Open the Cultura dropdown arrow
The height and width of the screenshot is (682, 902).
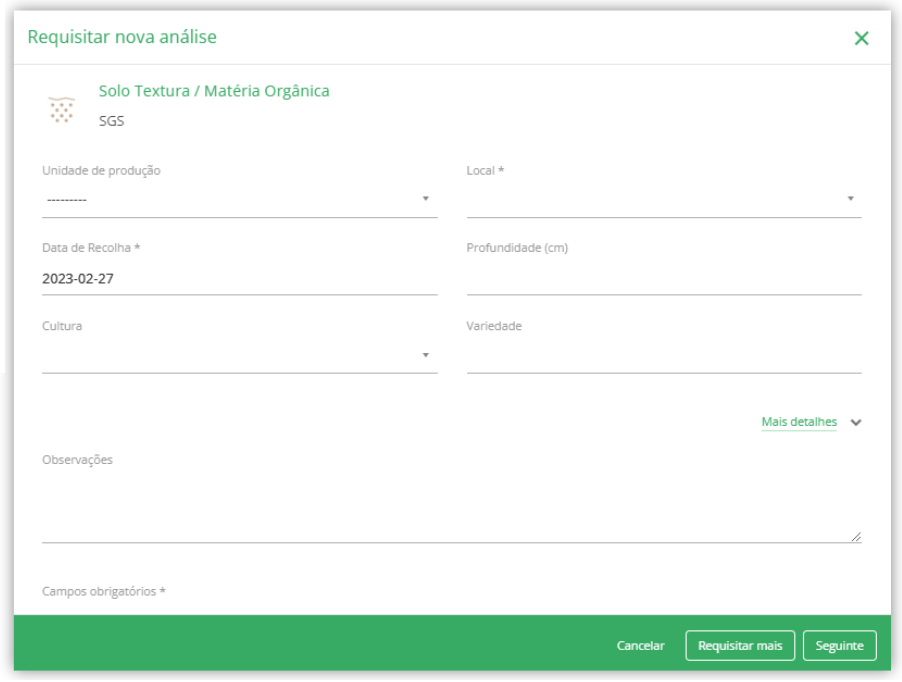426,355
